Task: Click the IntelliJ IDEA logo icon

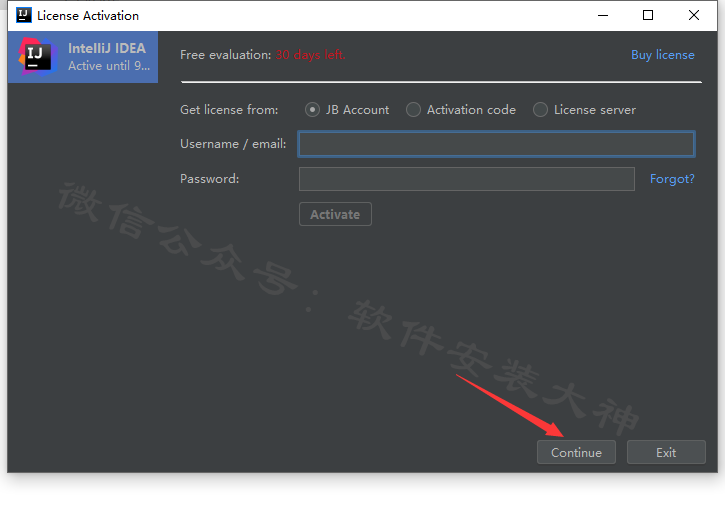Action: [x=38, y=56]
